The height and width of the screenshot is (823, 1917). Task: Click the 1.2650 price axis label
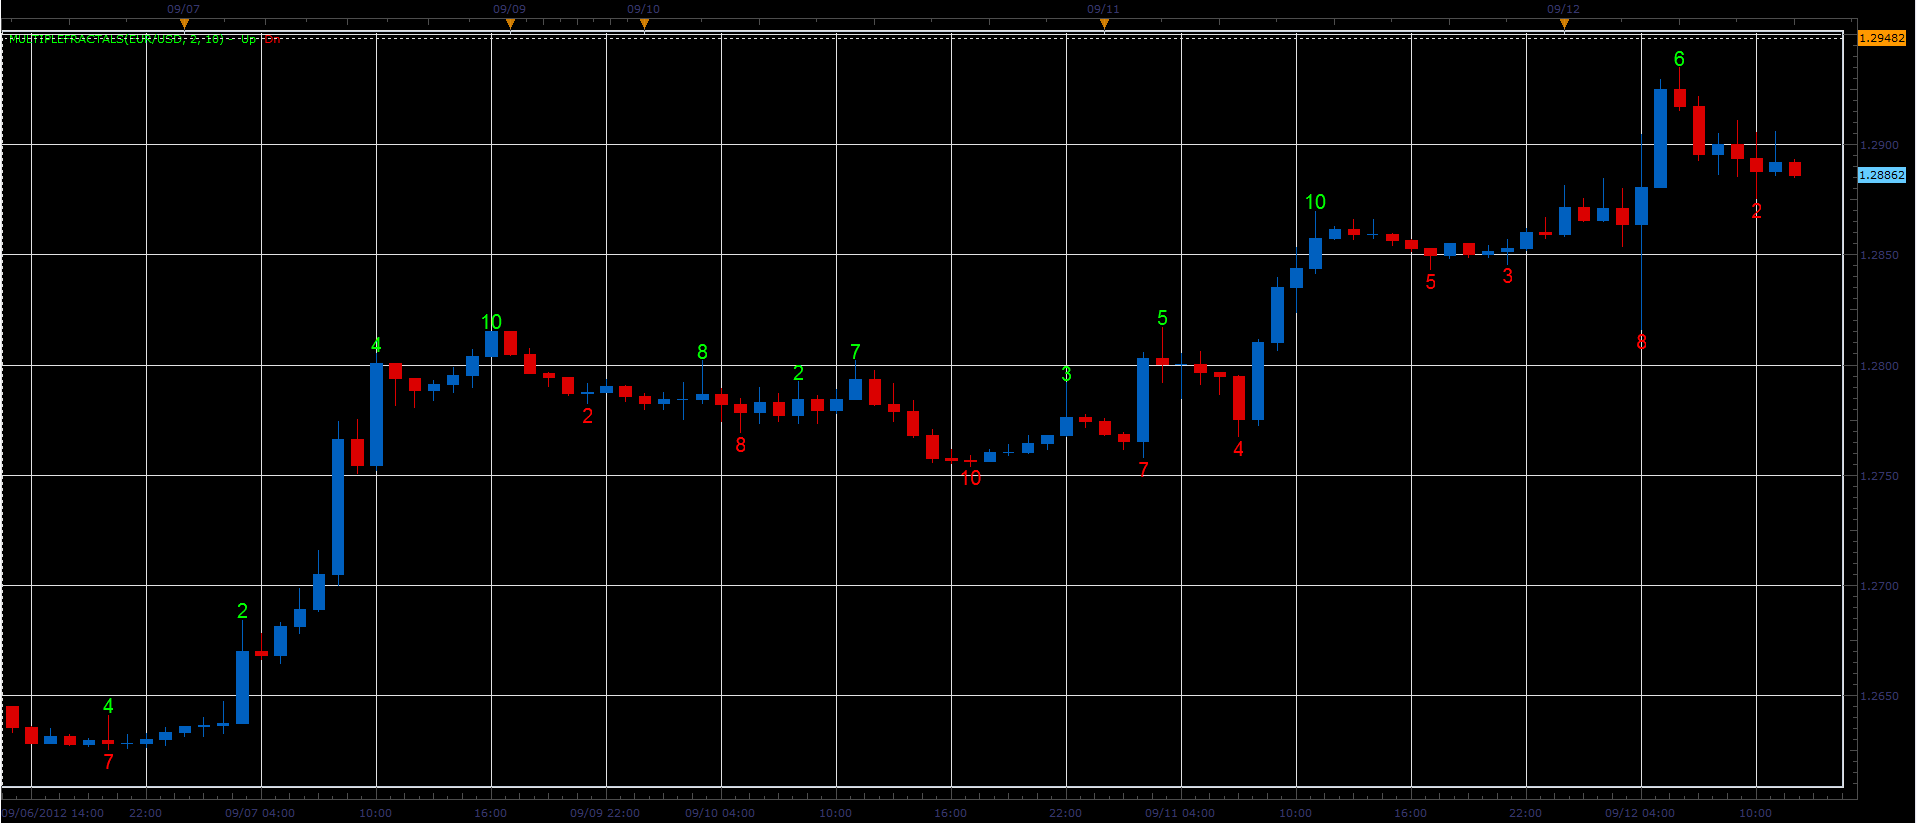click(1879, 696)
